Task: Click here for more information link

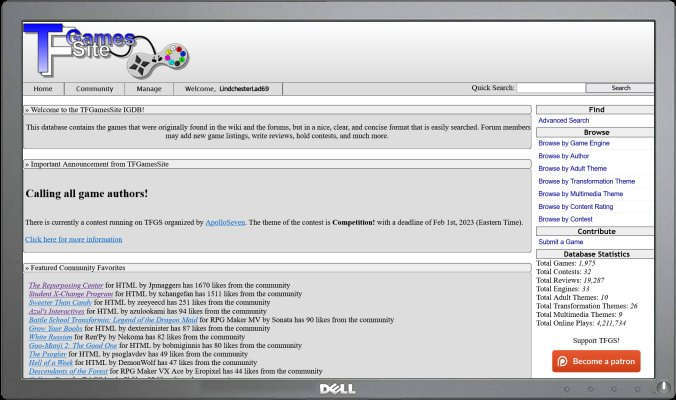Action: click(x=73, y=240)
